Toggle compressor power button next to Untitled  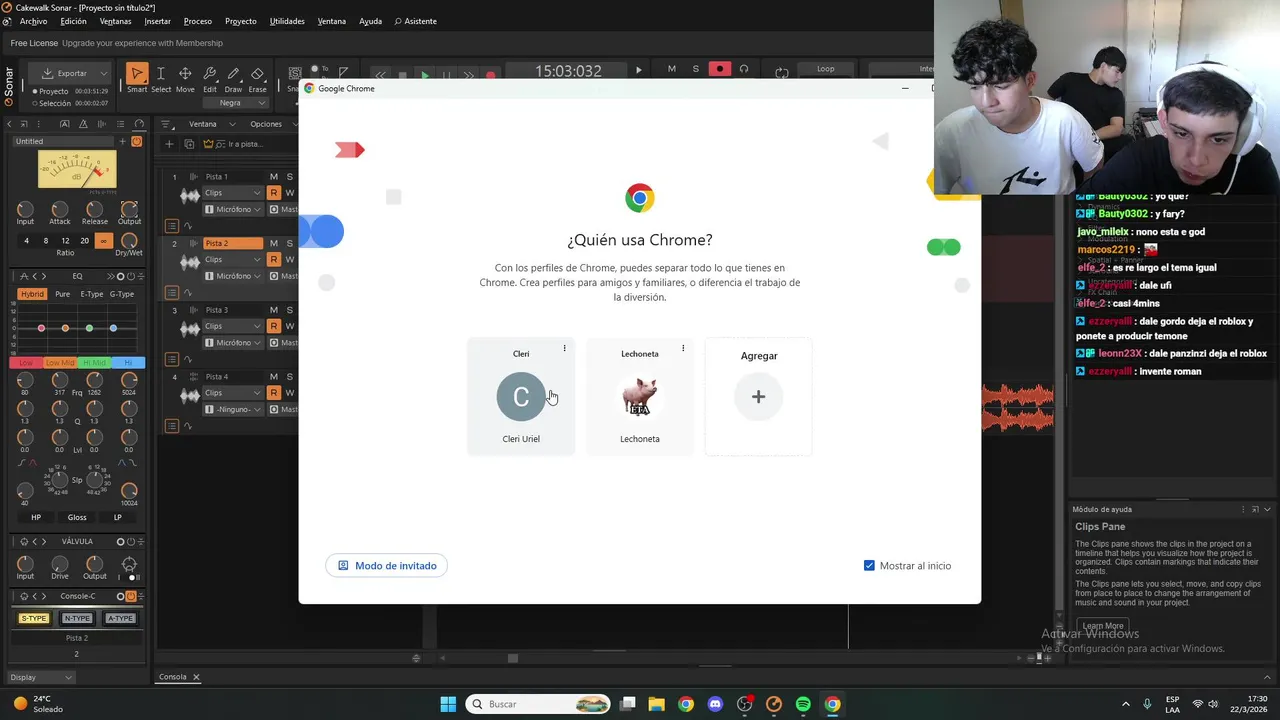pyautogui.click(x=137, y=141)
